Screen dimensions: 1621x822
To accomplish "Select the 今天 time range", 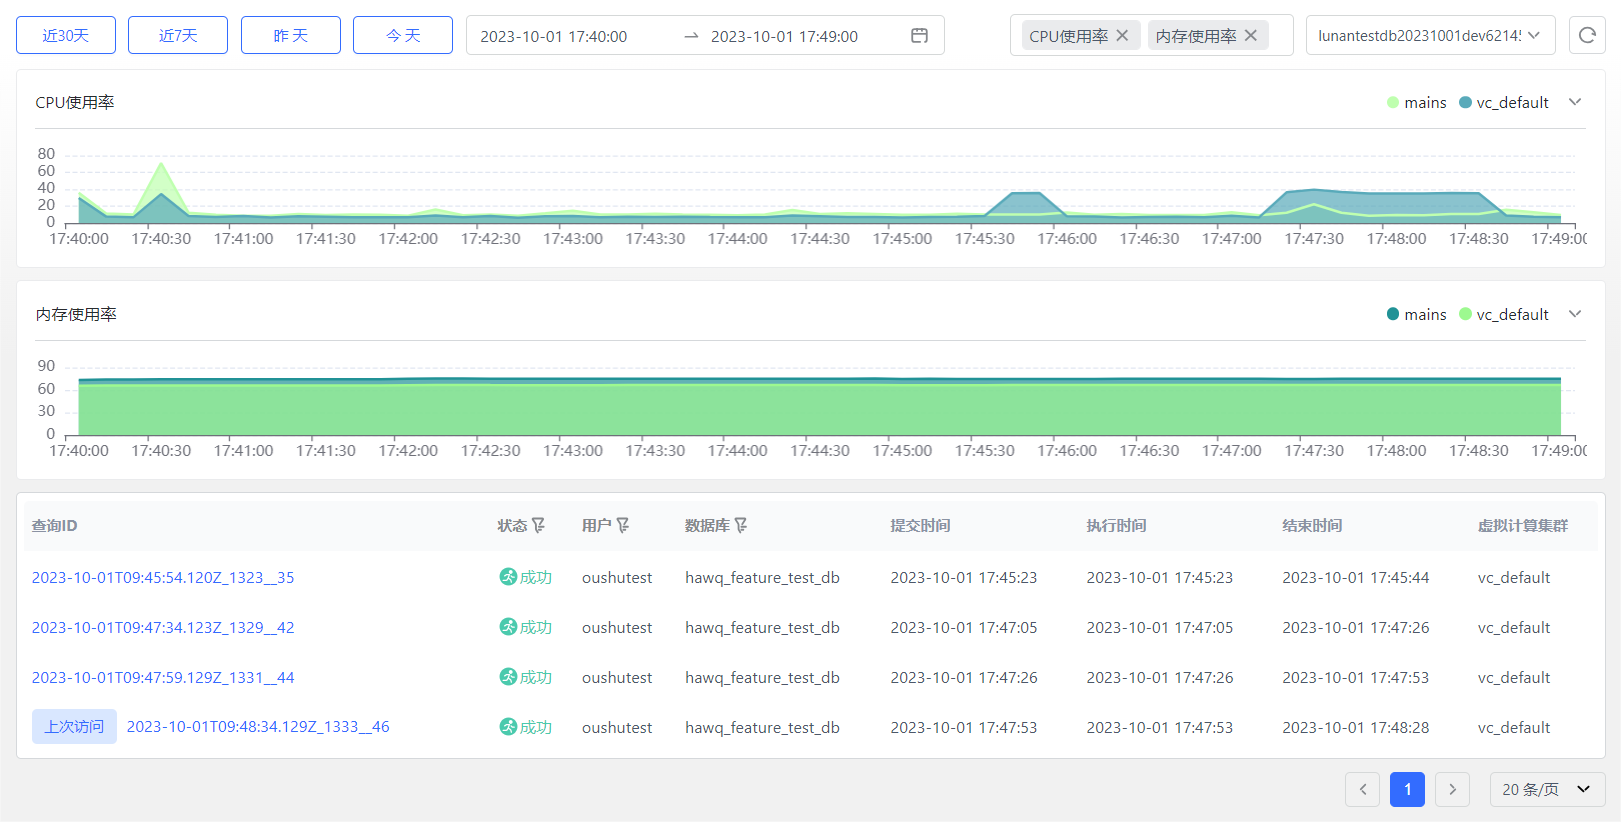I will click(403, 36).
